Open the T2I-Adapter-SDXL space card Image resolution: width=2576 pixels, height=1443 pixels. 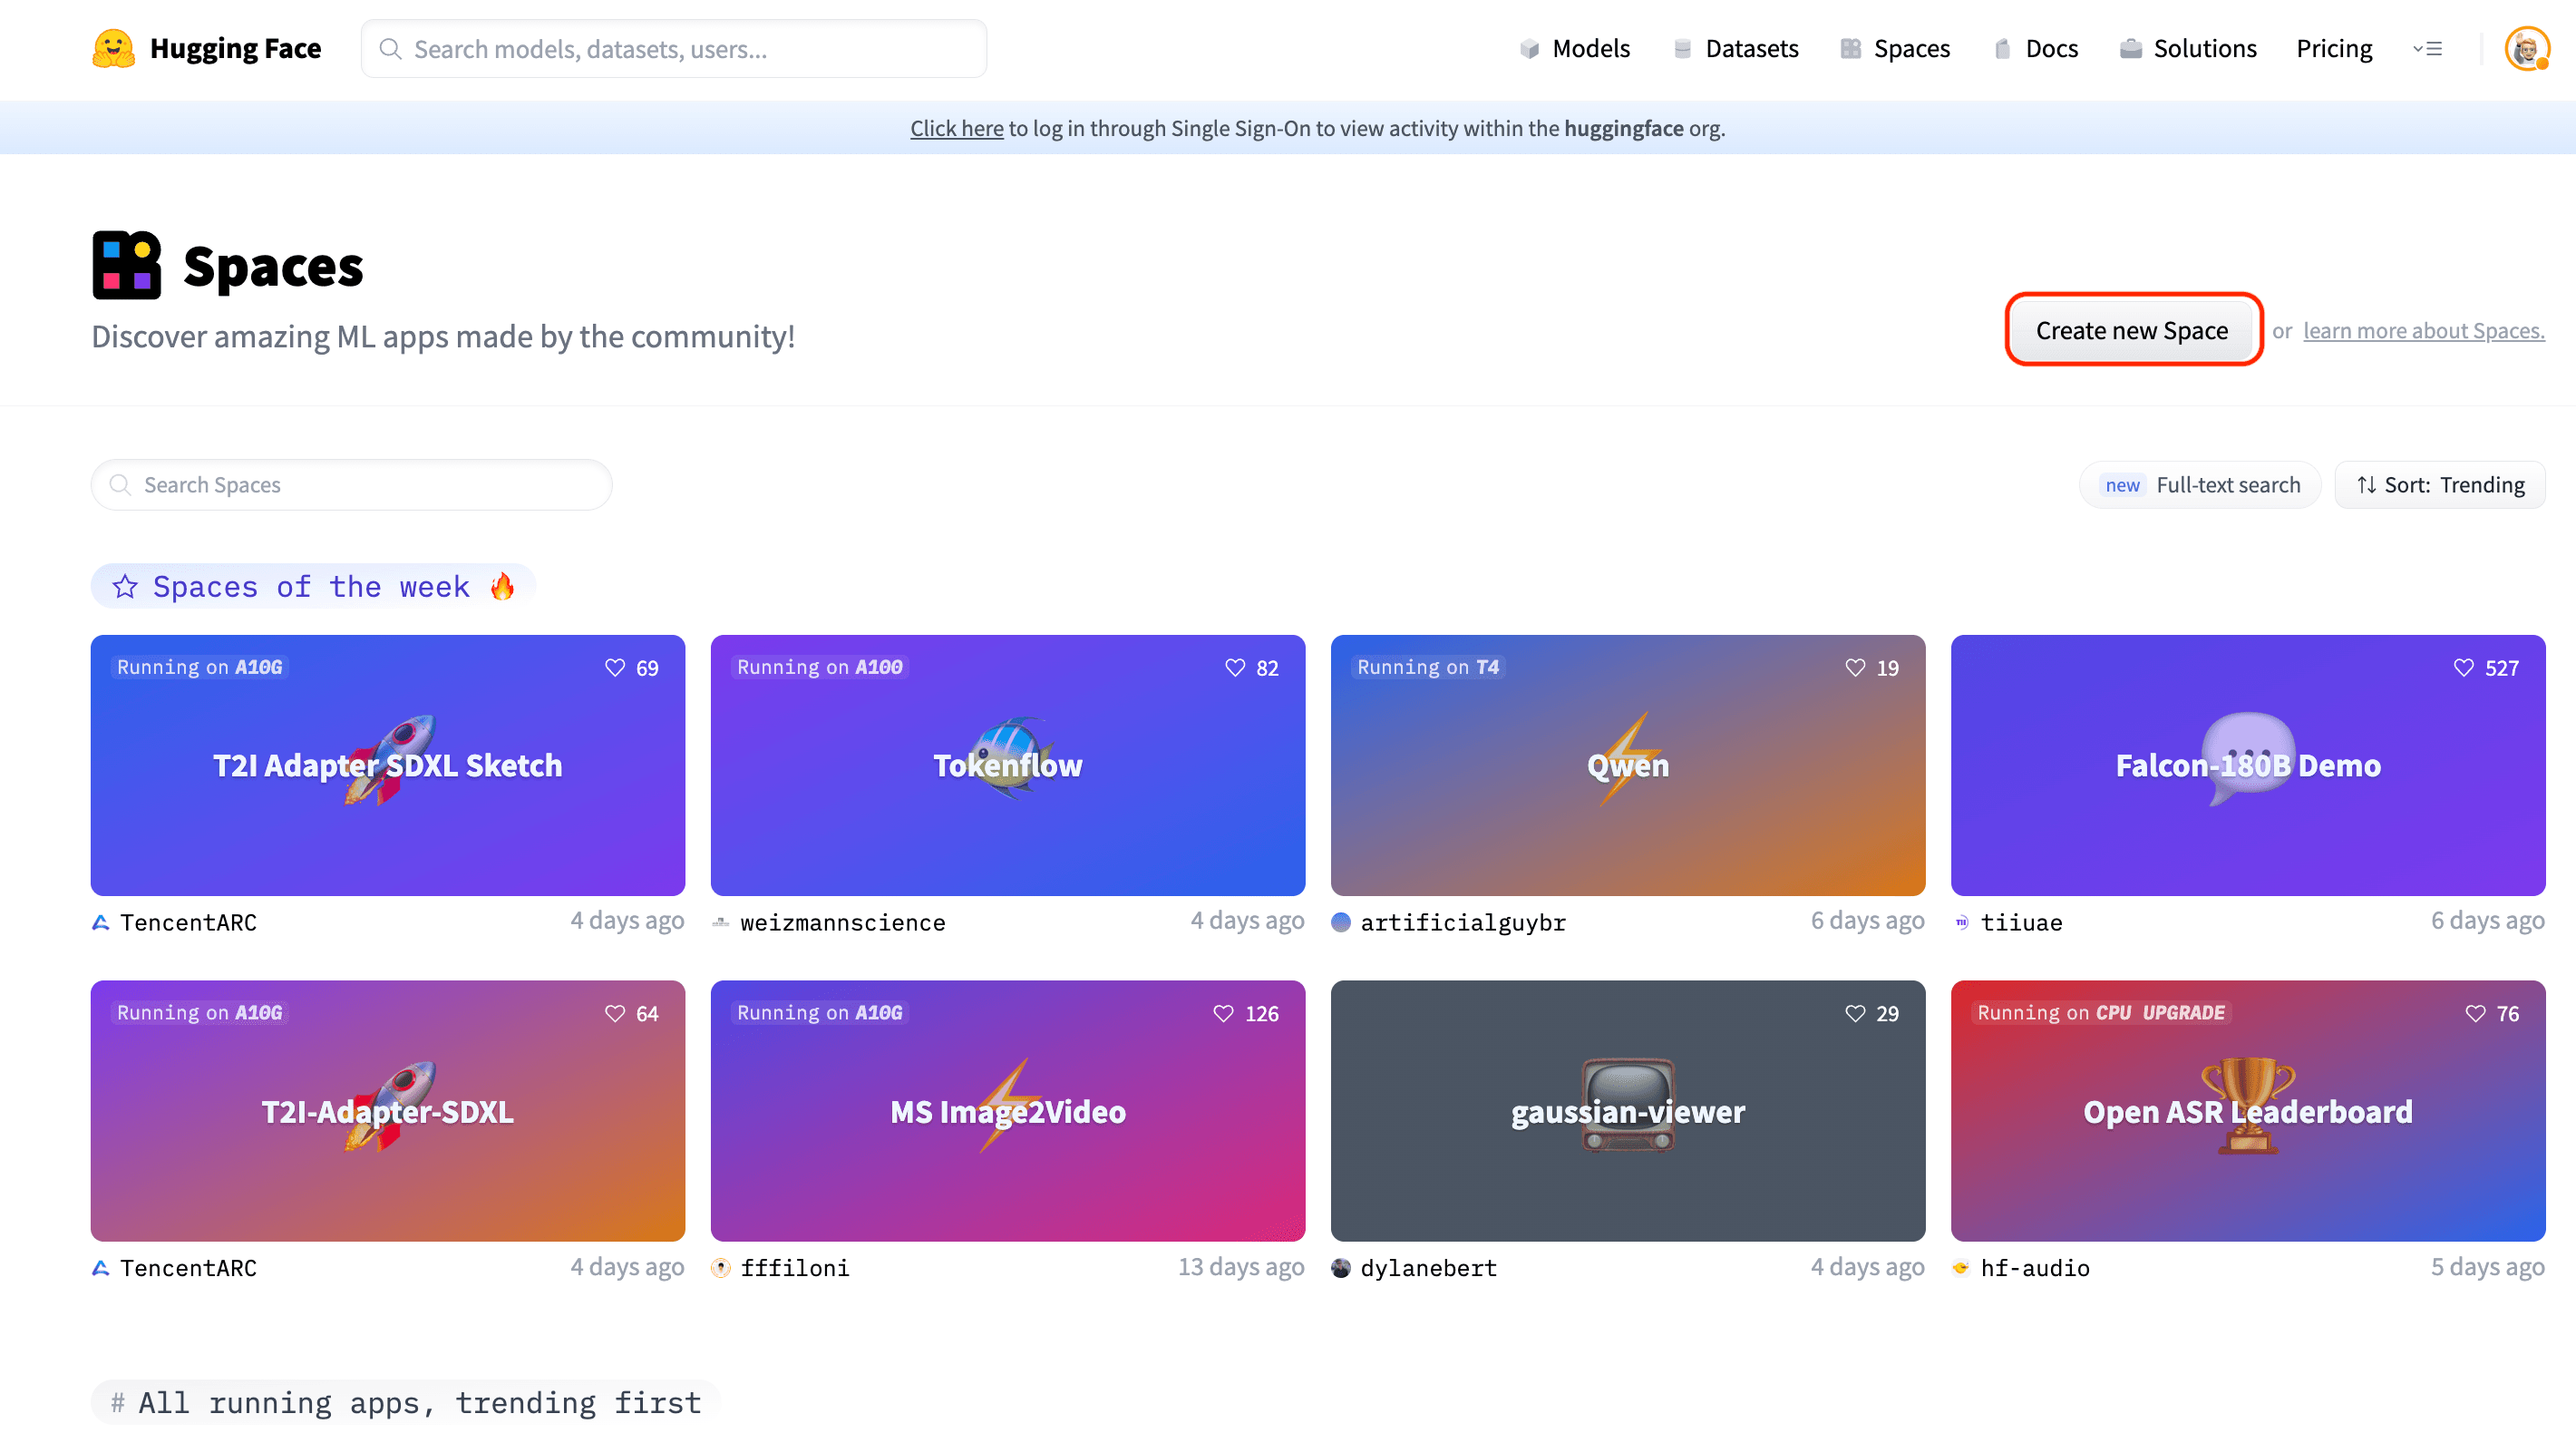click(388, 1111)
